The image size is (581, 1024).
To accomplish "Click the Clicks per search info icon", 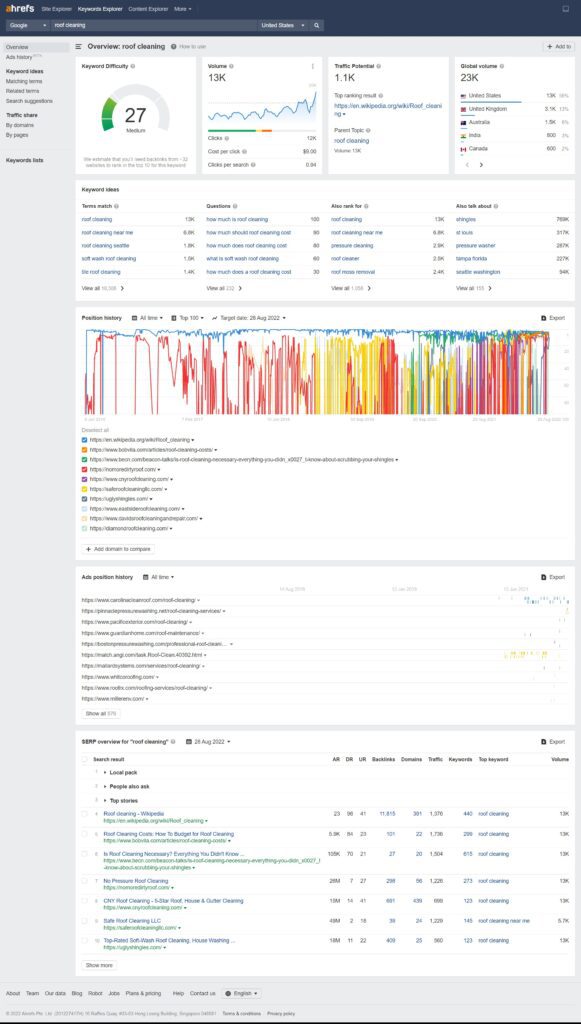I will [x=253, y=165].
